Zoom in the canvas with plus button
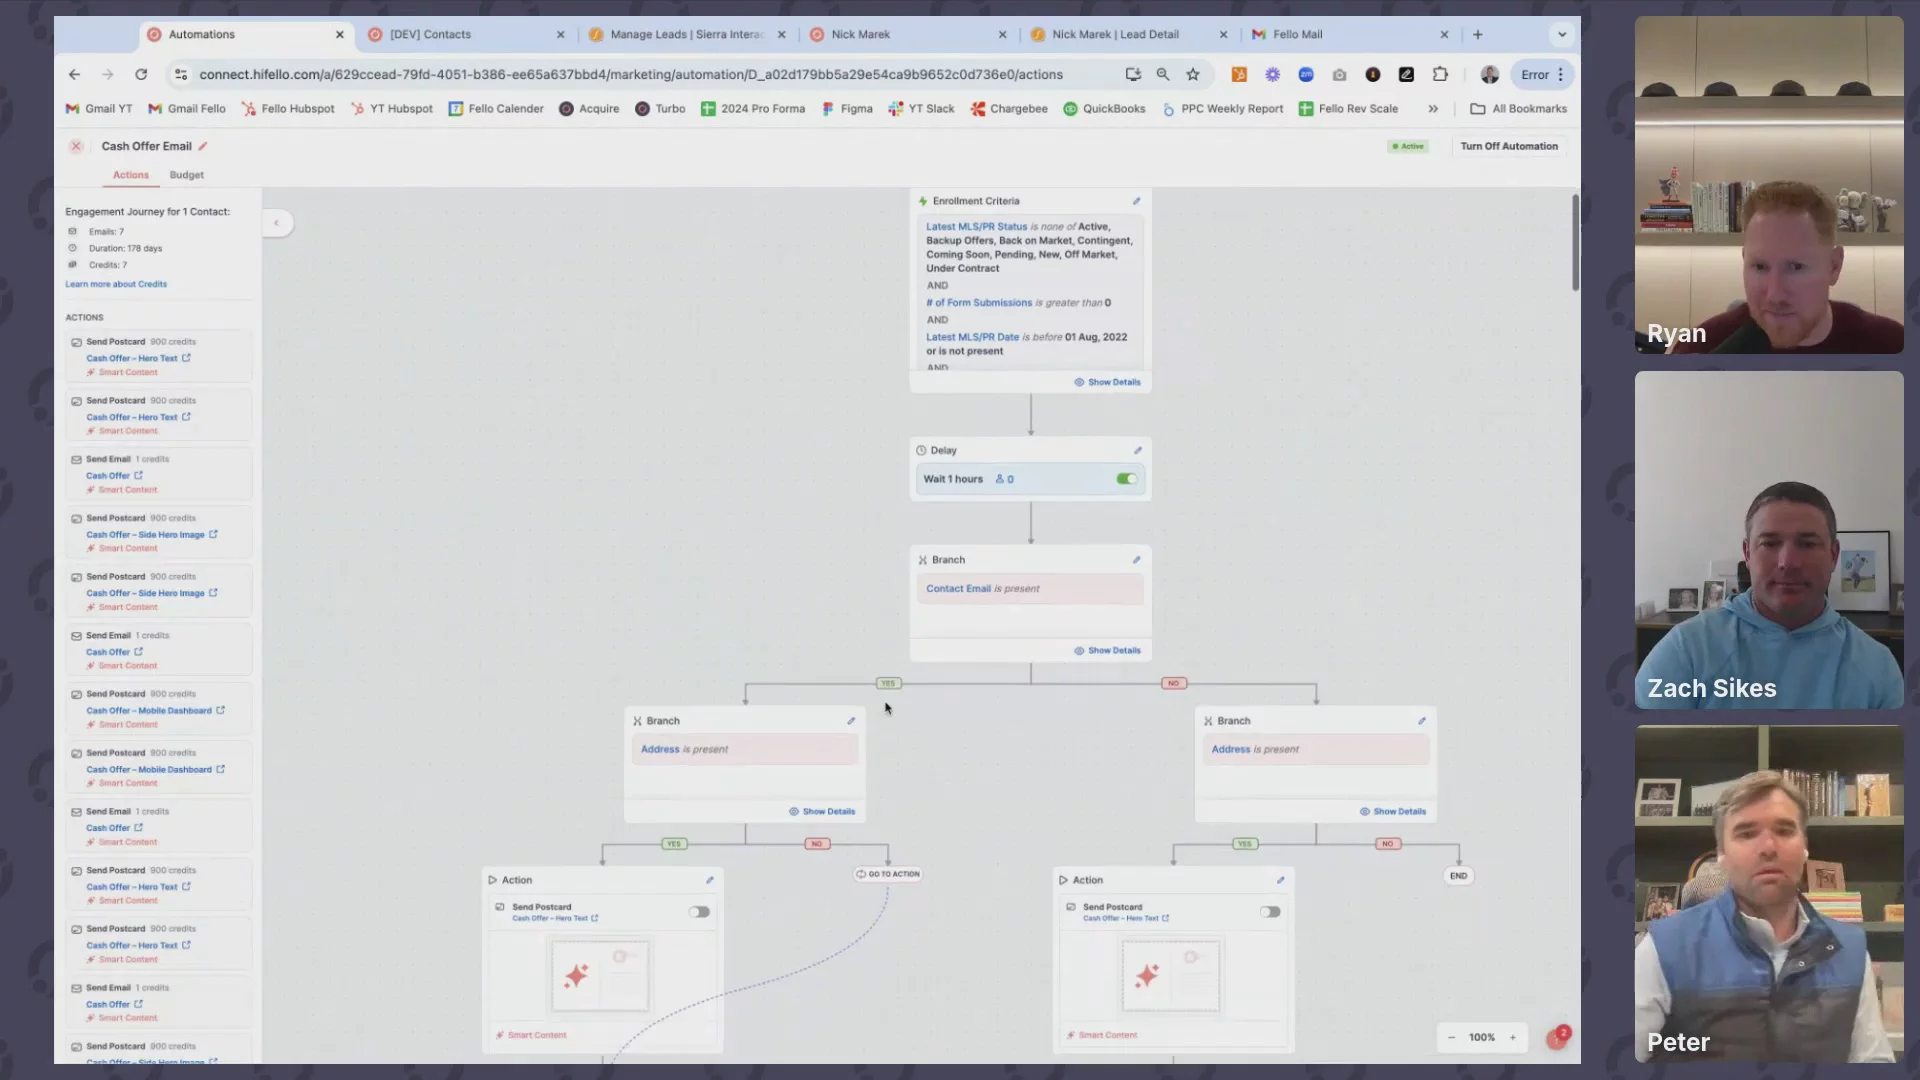The height and width of the screenshot is (1080, 1920). (x=1513, y=1038)
